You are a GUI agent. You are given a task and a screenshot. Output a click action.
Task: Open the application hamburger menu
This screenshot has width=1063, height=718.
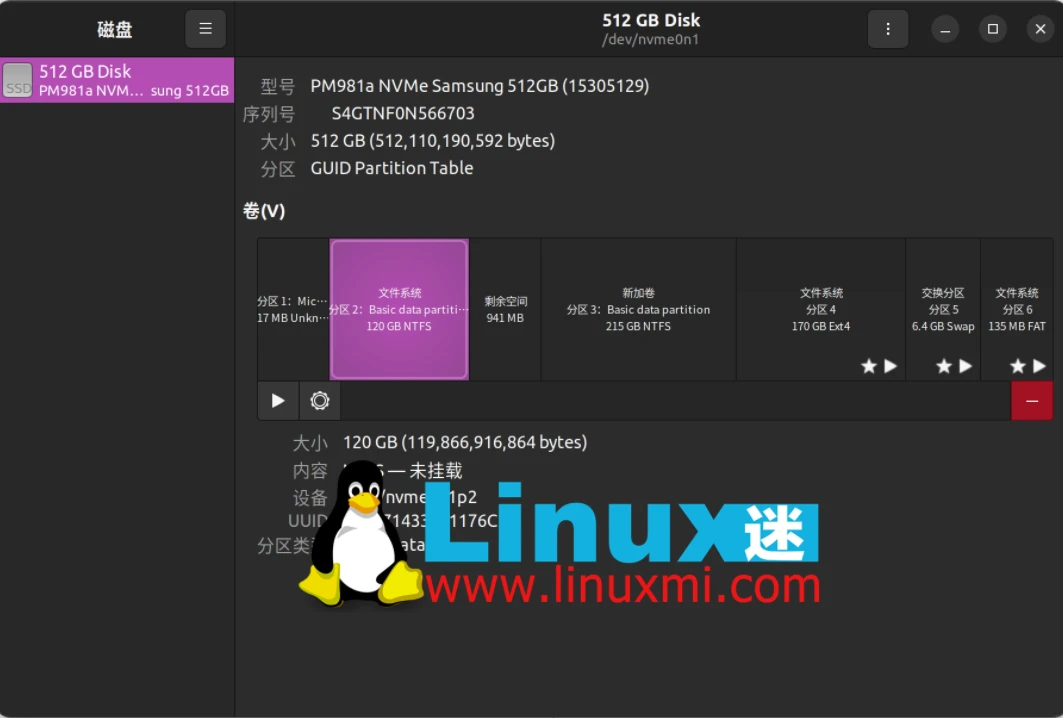tap(205, 29)
